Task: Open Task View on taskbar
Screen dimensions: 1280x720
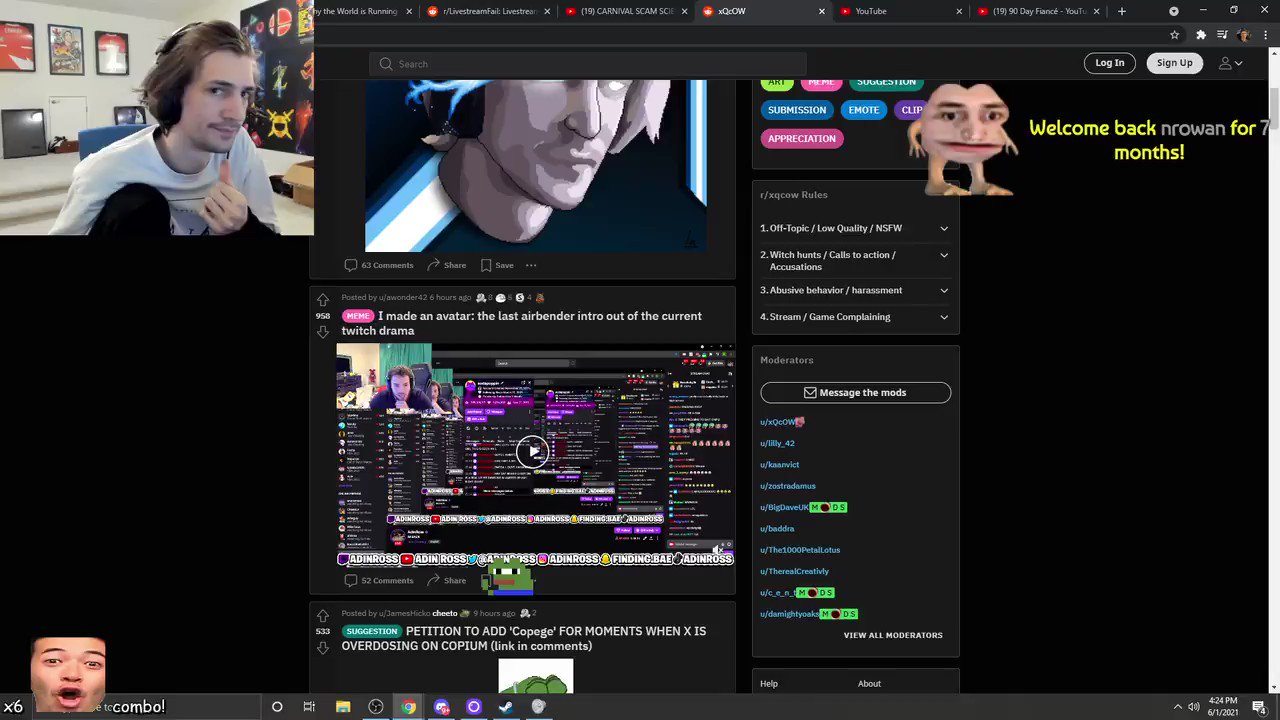Action: [x=309, y=707]
